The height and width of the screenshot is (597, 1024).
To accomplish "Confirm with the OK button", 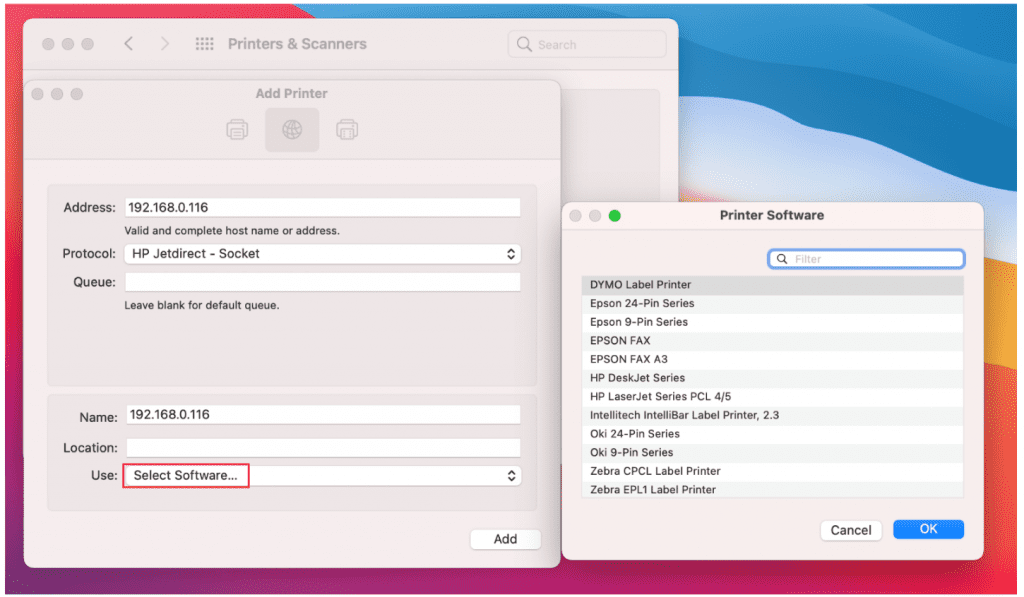I will click(x=928, y=530).
